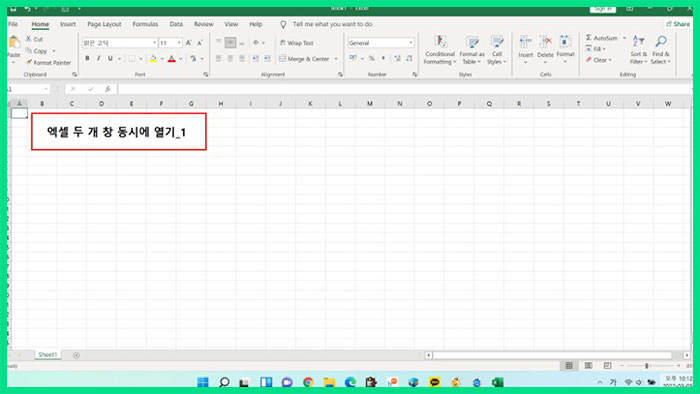Toggle Align Left for cell text

click(x=218, y=58)
